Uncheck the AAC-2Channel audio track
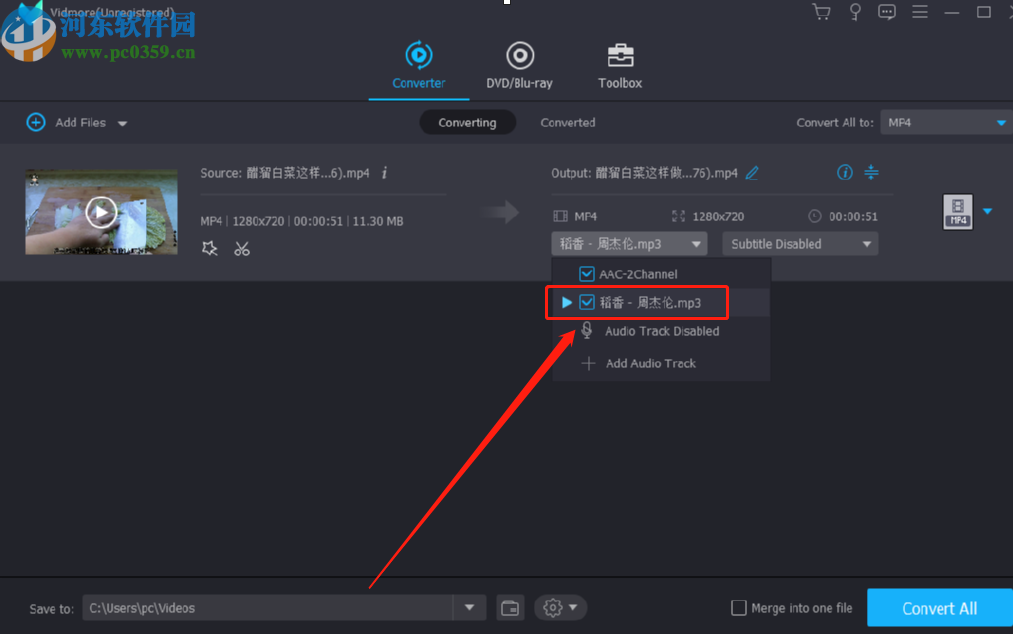 (x=586, y=273)
